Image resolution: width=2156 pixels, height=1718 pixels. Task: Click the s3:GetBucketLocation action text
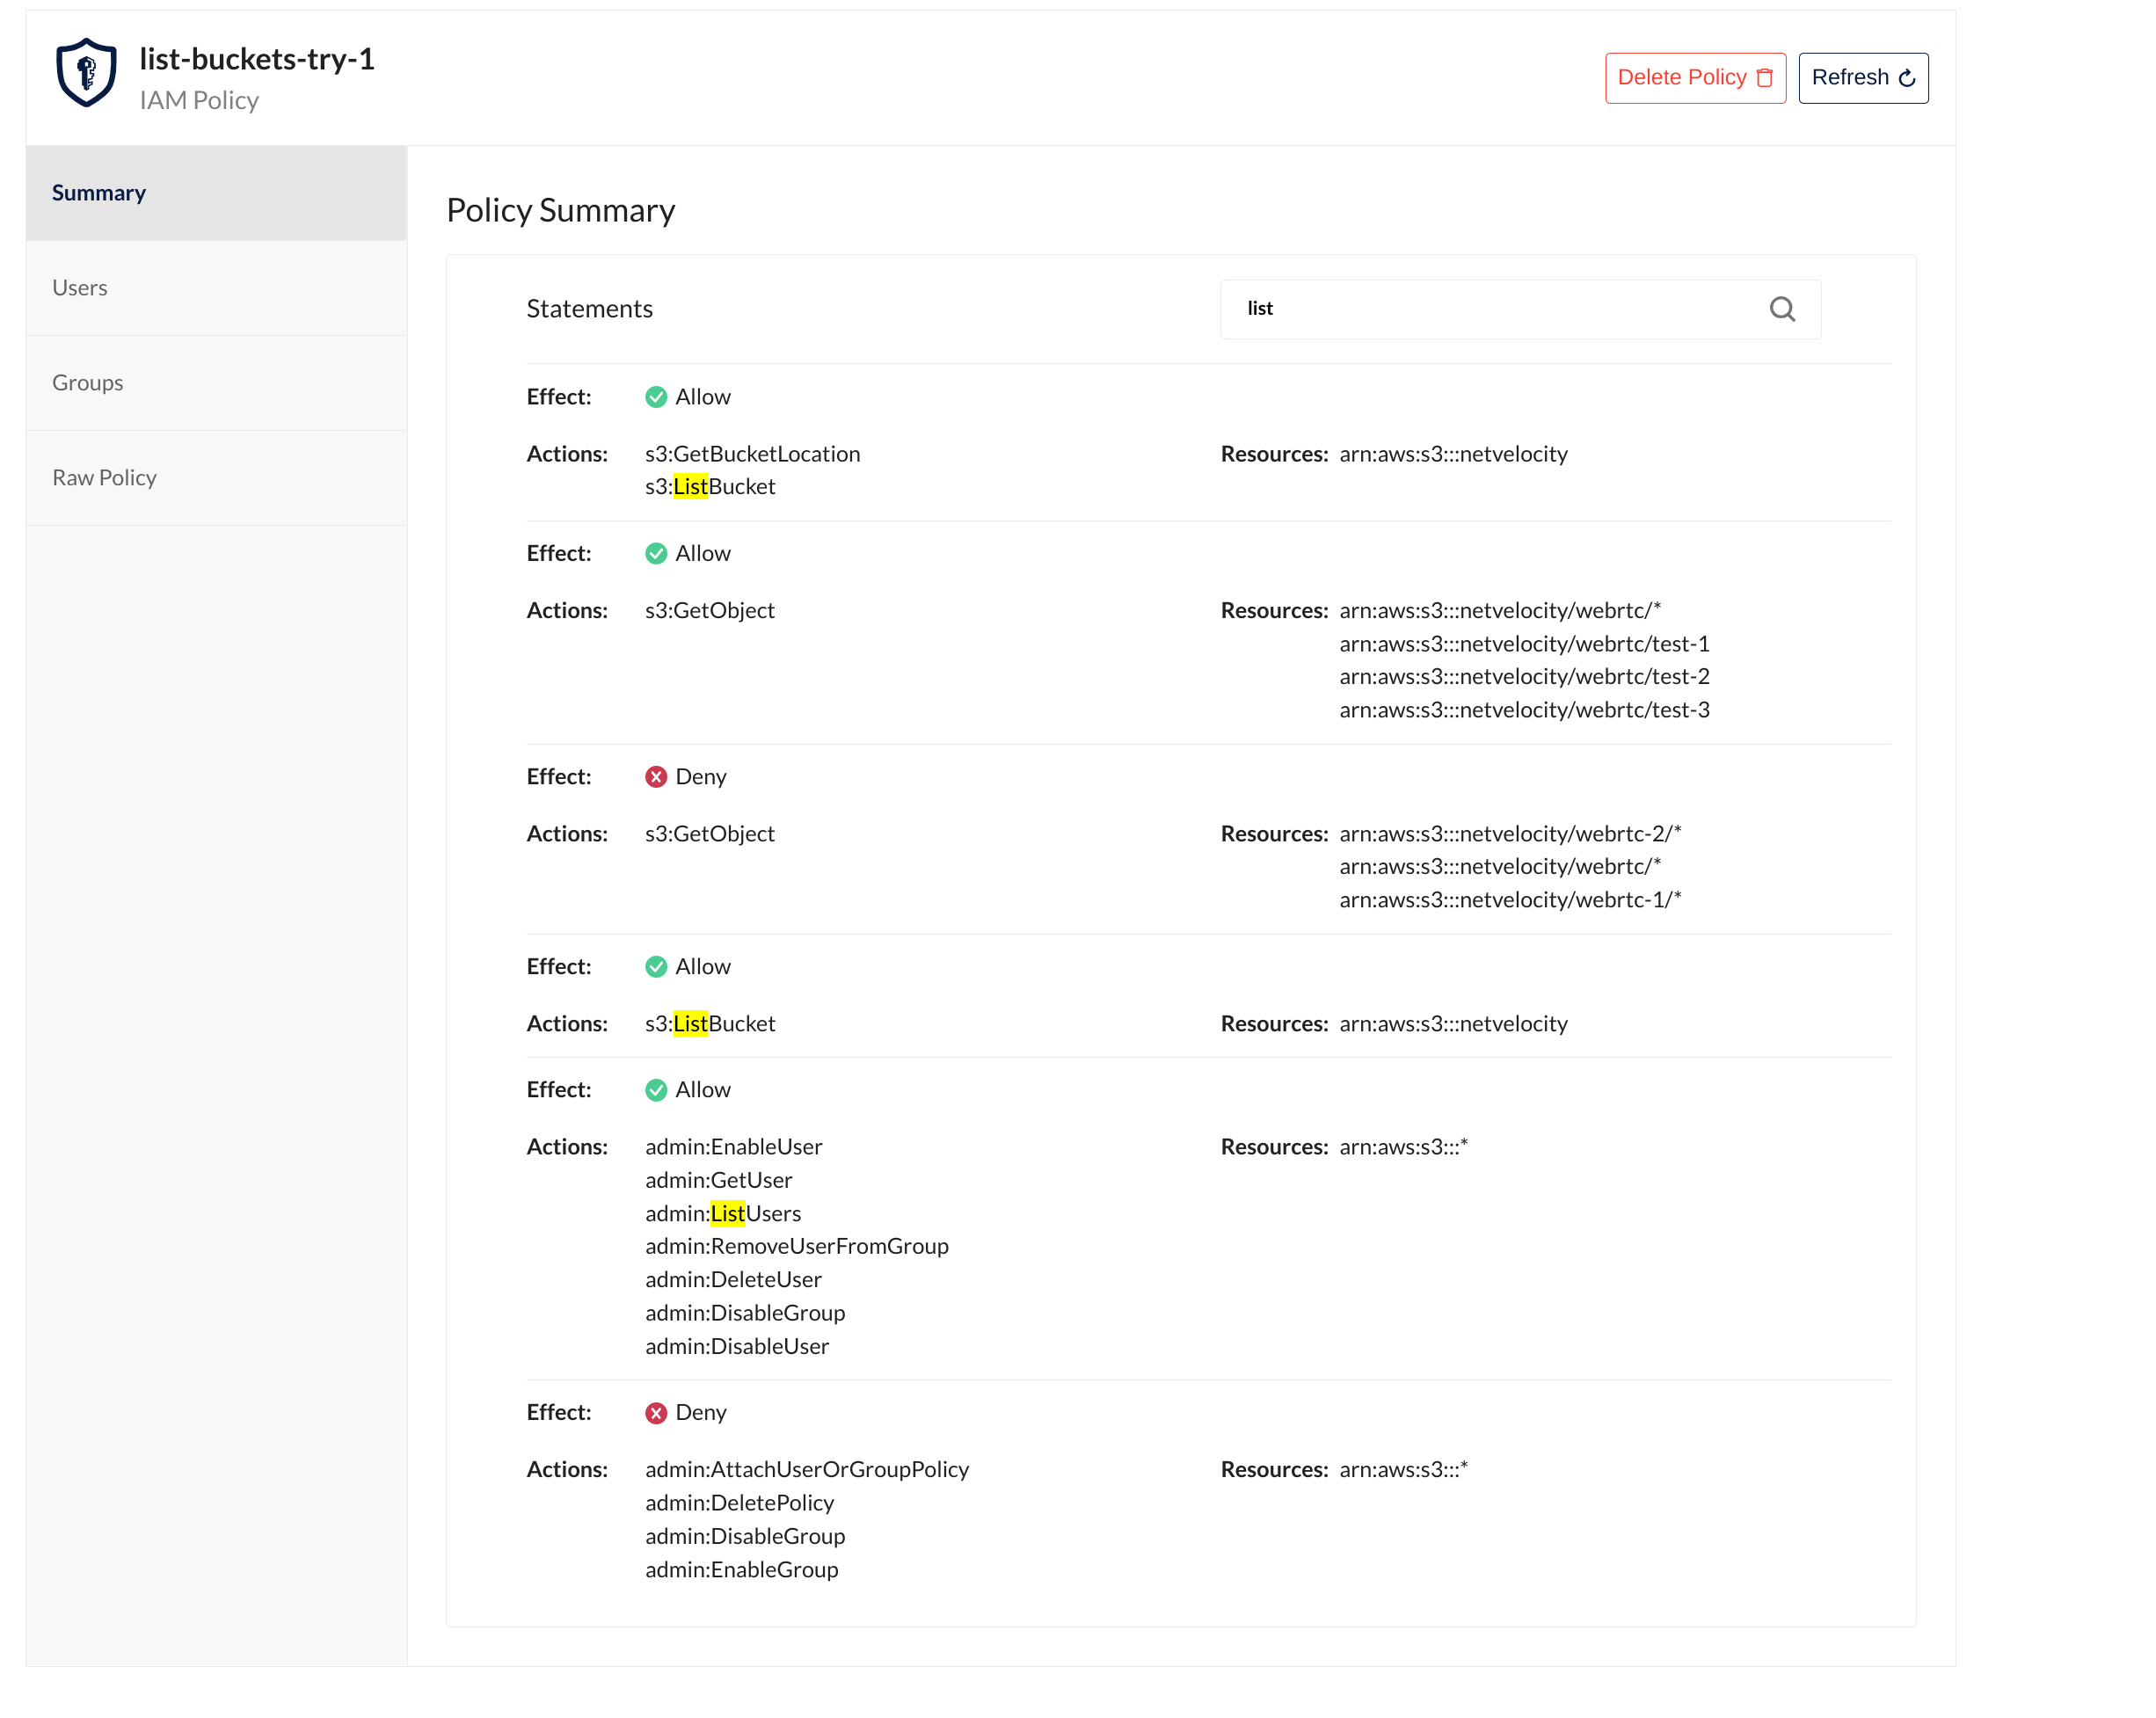pyautogui.click(x=752, y=454)
